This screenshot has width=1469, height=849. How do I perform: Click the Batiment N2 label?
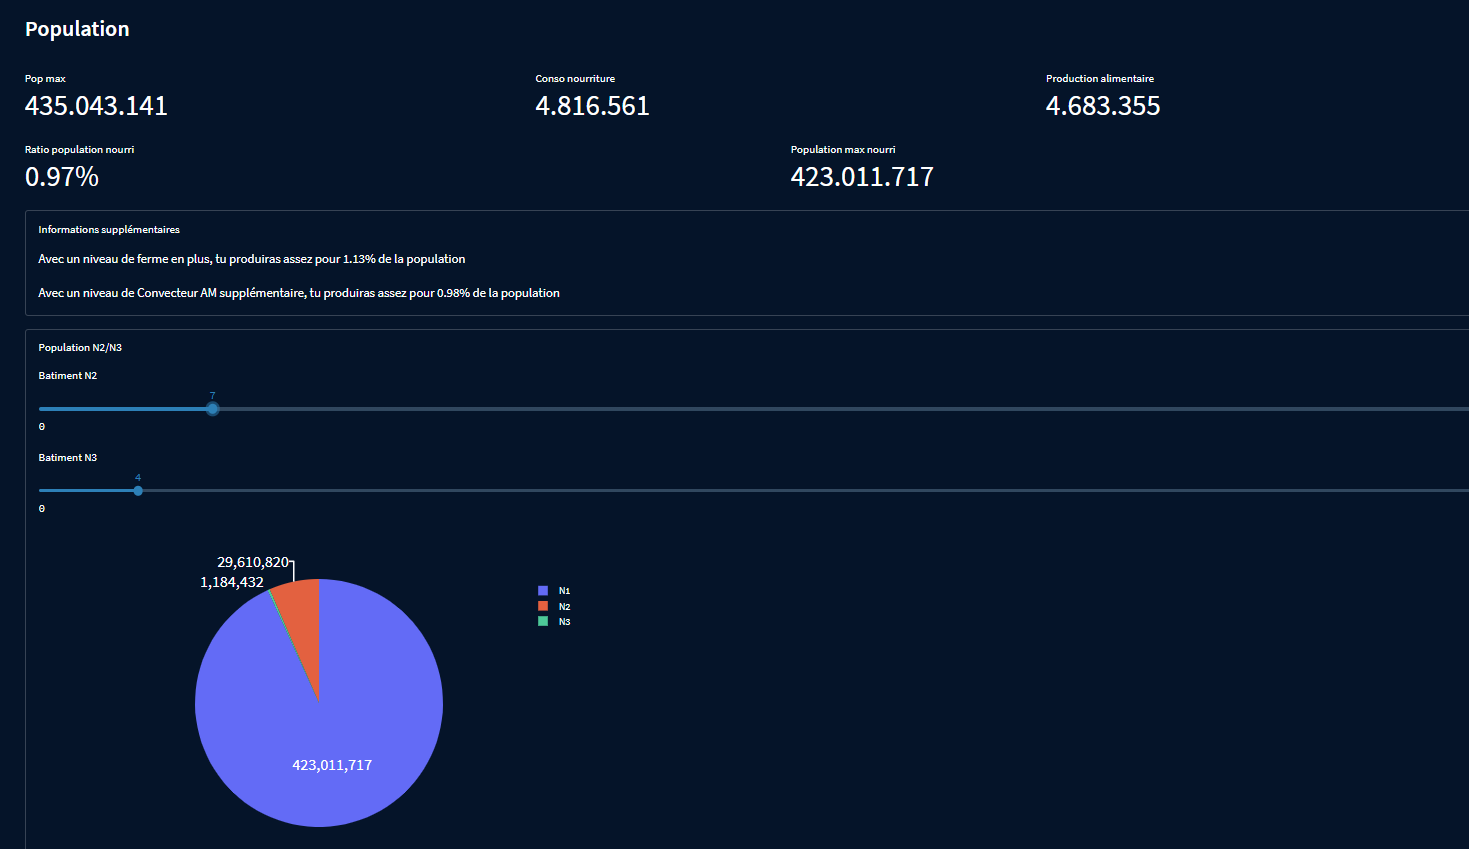68,376
